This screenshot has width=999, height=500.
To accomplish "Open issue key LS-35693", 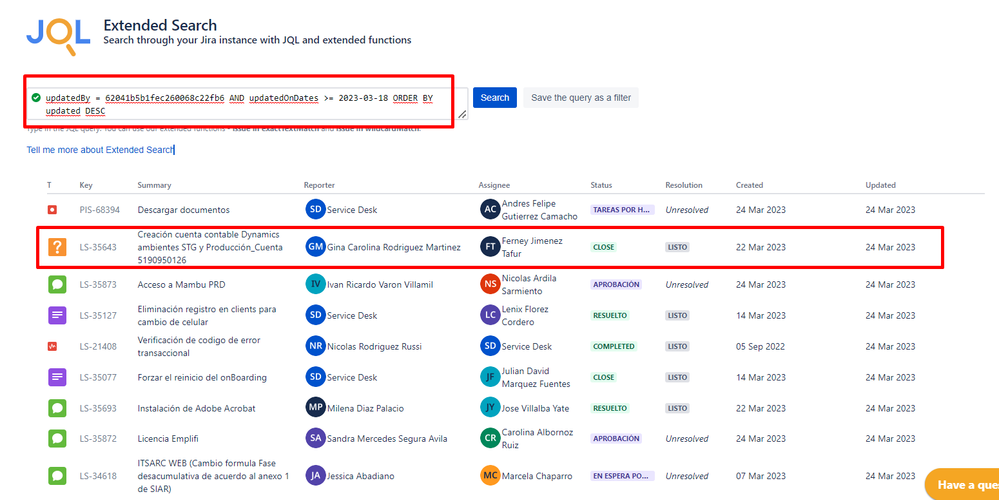I will 98,408.
